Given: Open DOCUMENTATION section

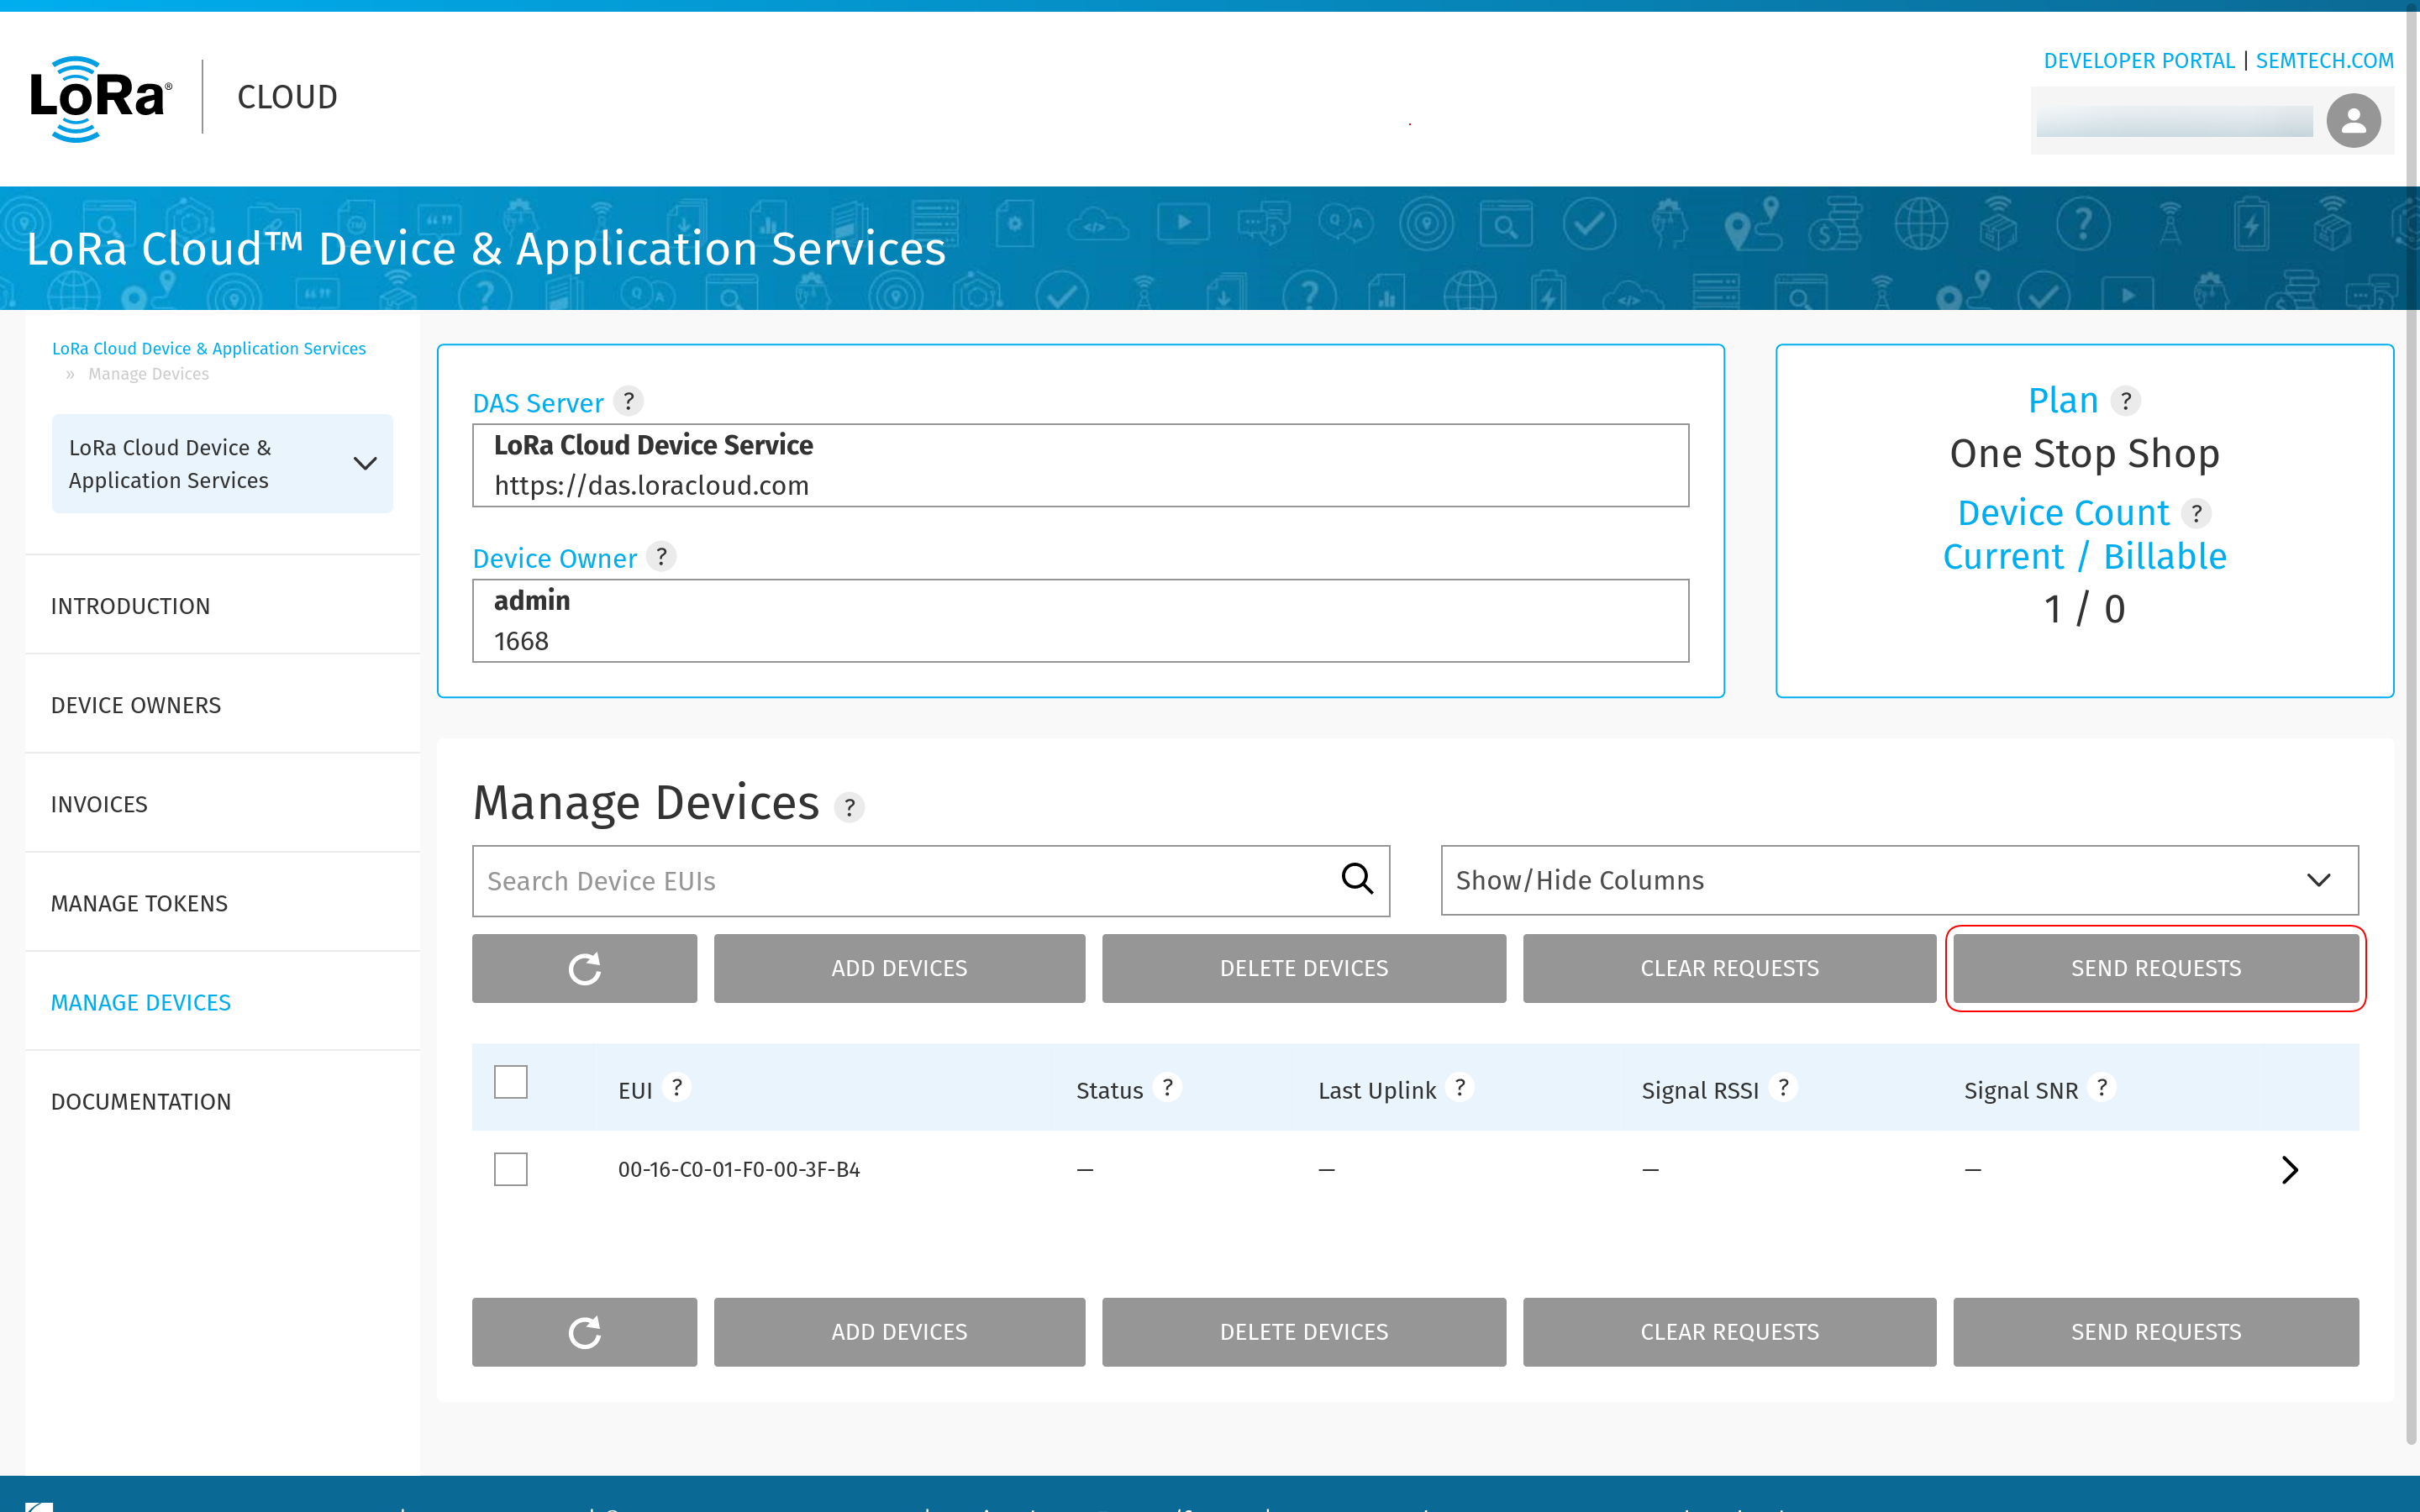Looking at the screenshot, I should (141, 1100).
